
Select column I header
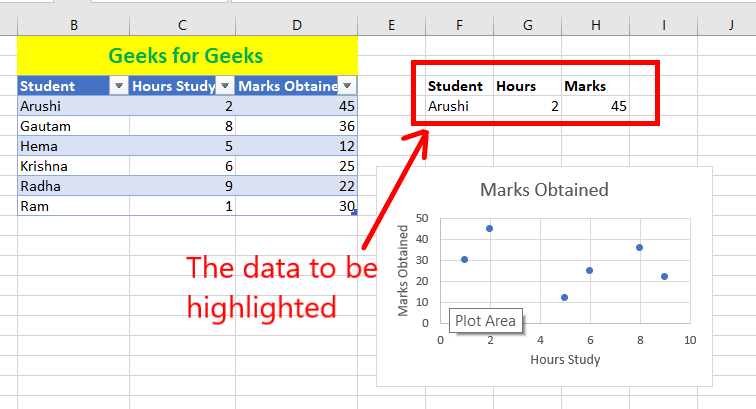[x=663, y=25]
